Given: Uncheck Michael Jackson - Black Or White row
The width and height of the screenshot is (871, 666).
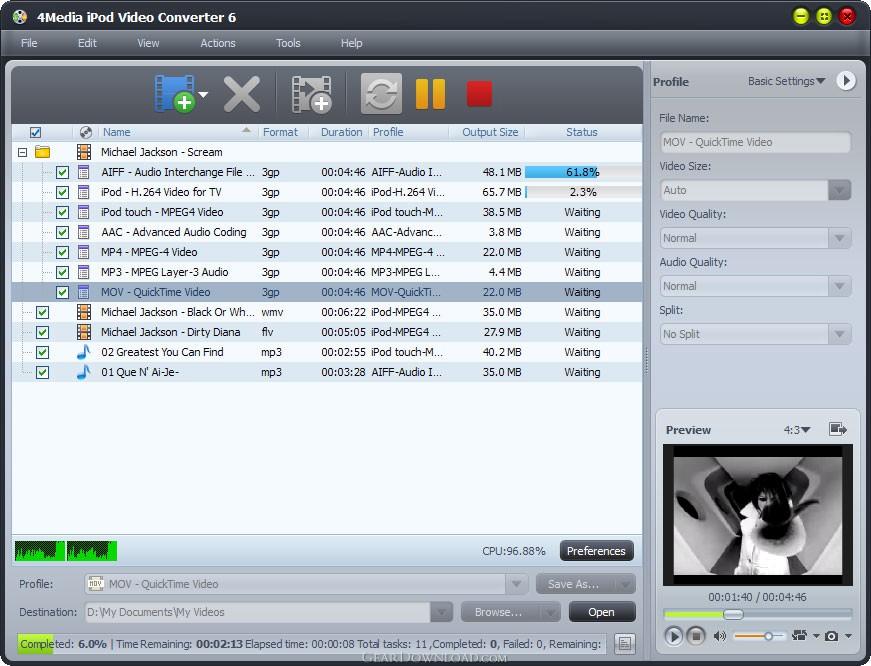Looking at the screenshot, I should [x=42, y=312].
